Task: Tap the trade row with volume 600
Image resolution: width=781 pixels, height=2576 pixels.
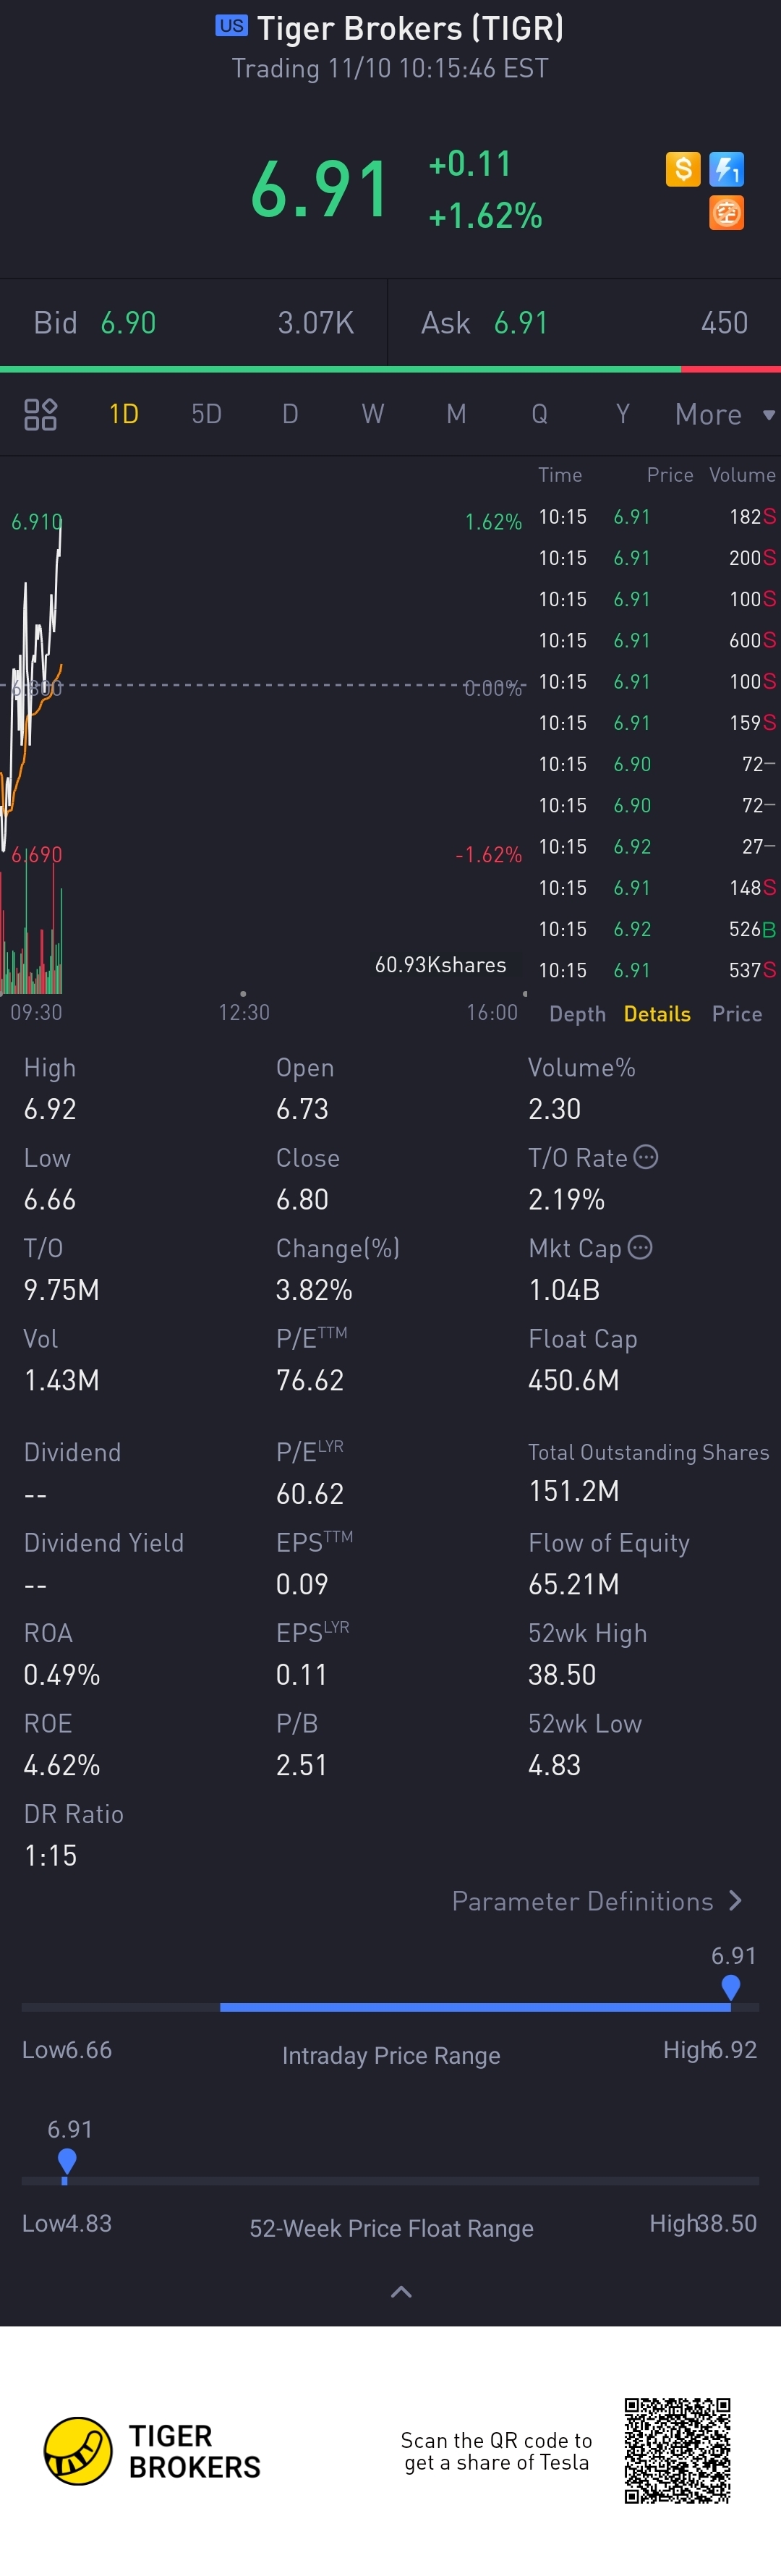Action: (x=656, y=640)
